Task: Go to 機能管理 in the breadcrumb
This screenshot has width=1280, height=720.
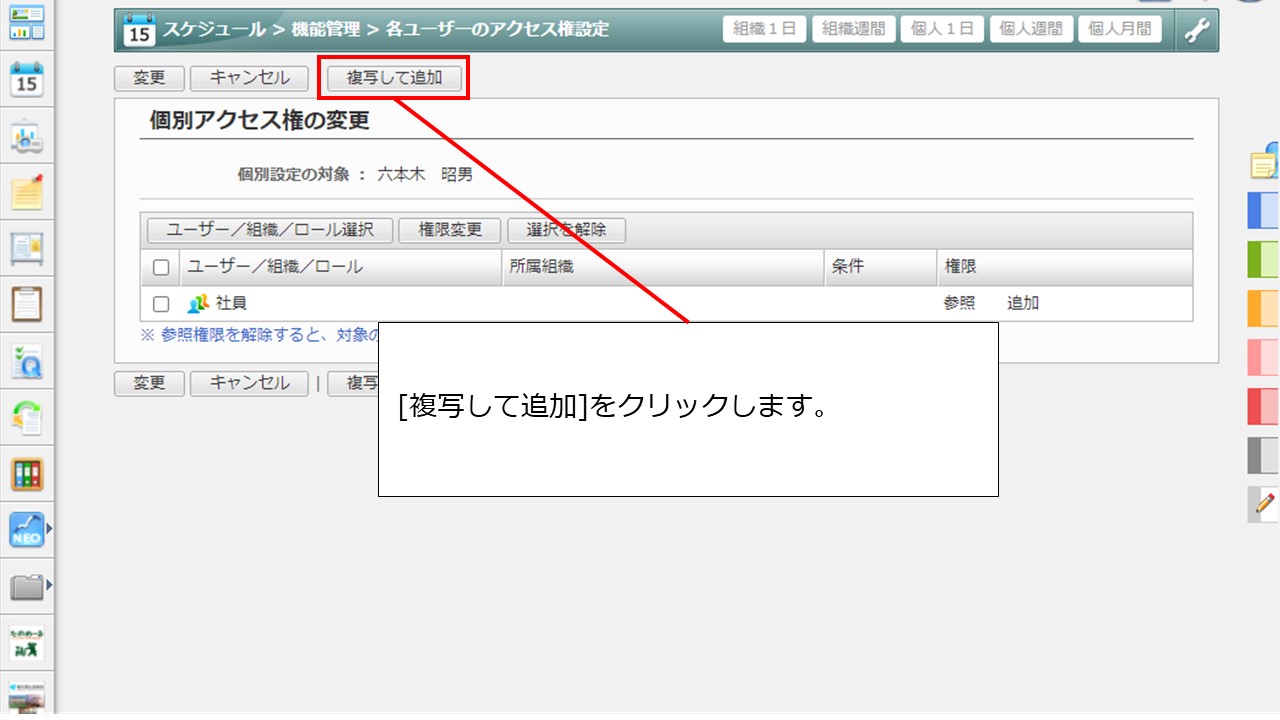Action: coord(325,30)
